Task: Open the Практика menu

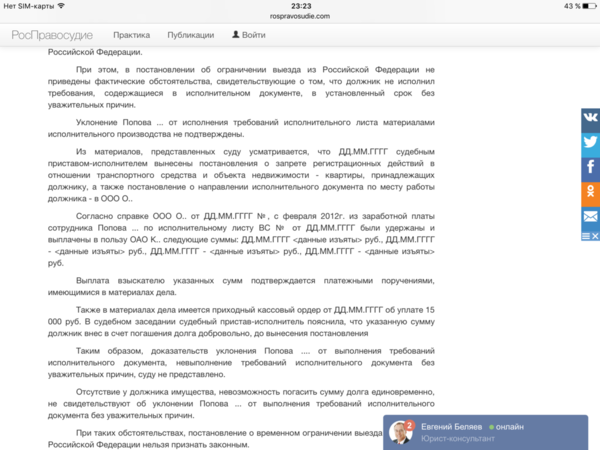Action: (131, 35)
